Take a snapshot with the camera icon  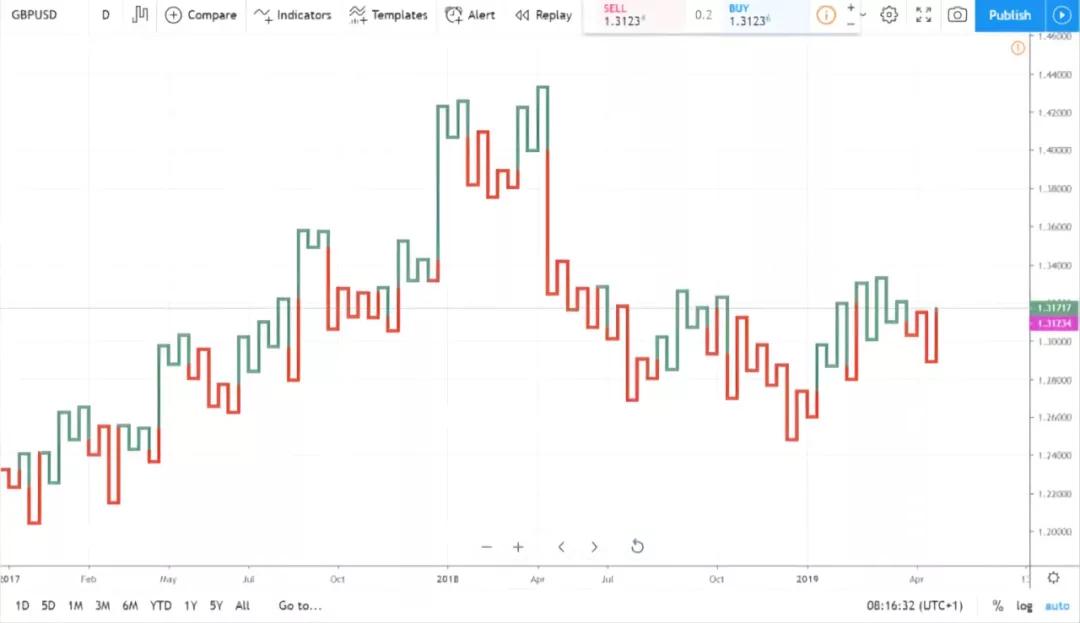(957, 14)
